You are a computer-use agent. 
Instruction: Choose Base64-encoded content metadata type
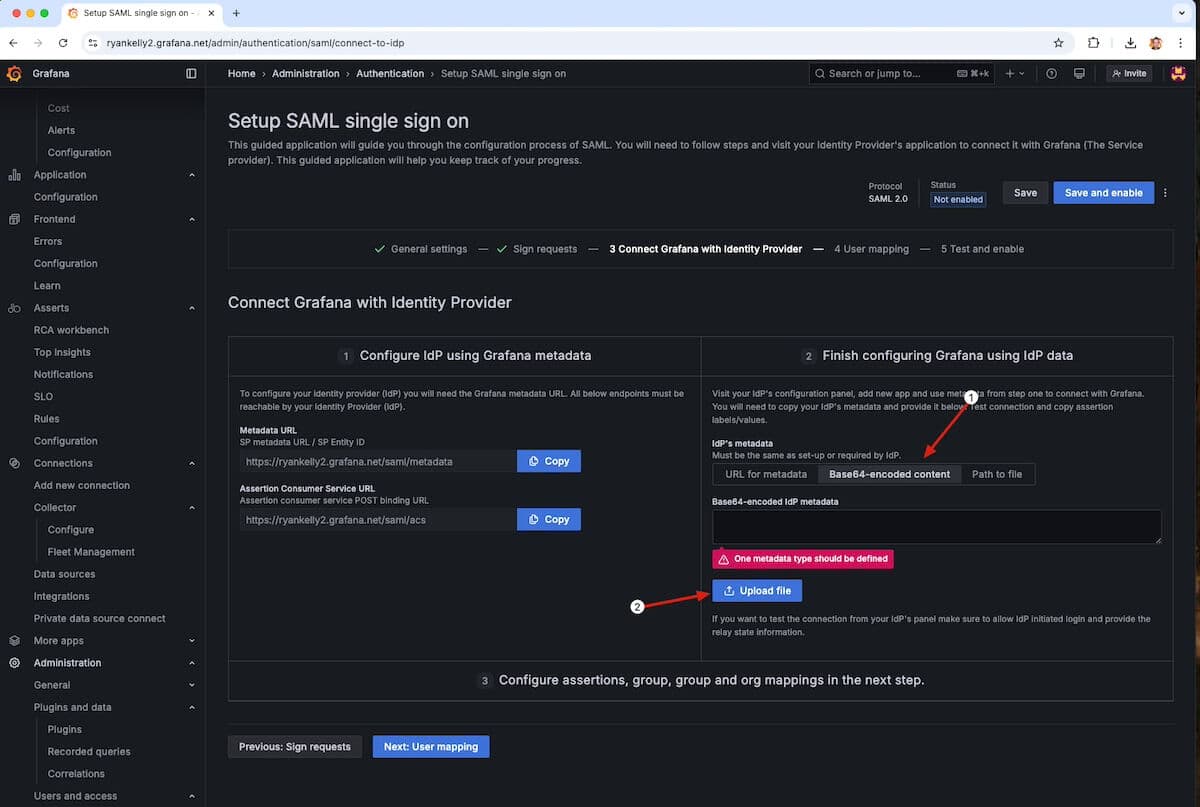click(x=889, y=474)
